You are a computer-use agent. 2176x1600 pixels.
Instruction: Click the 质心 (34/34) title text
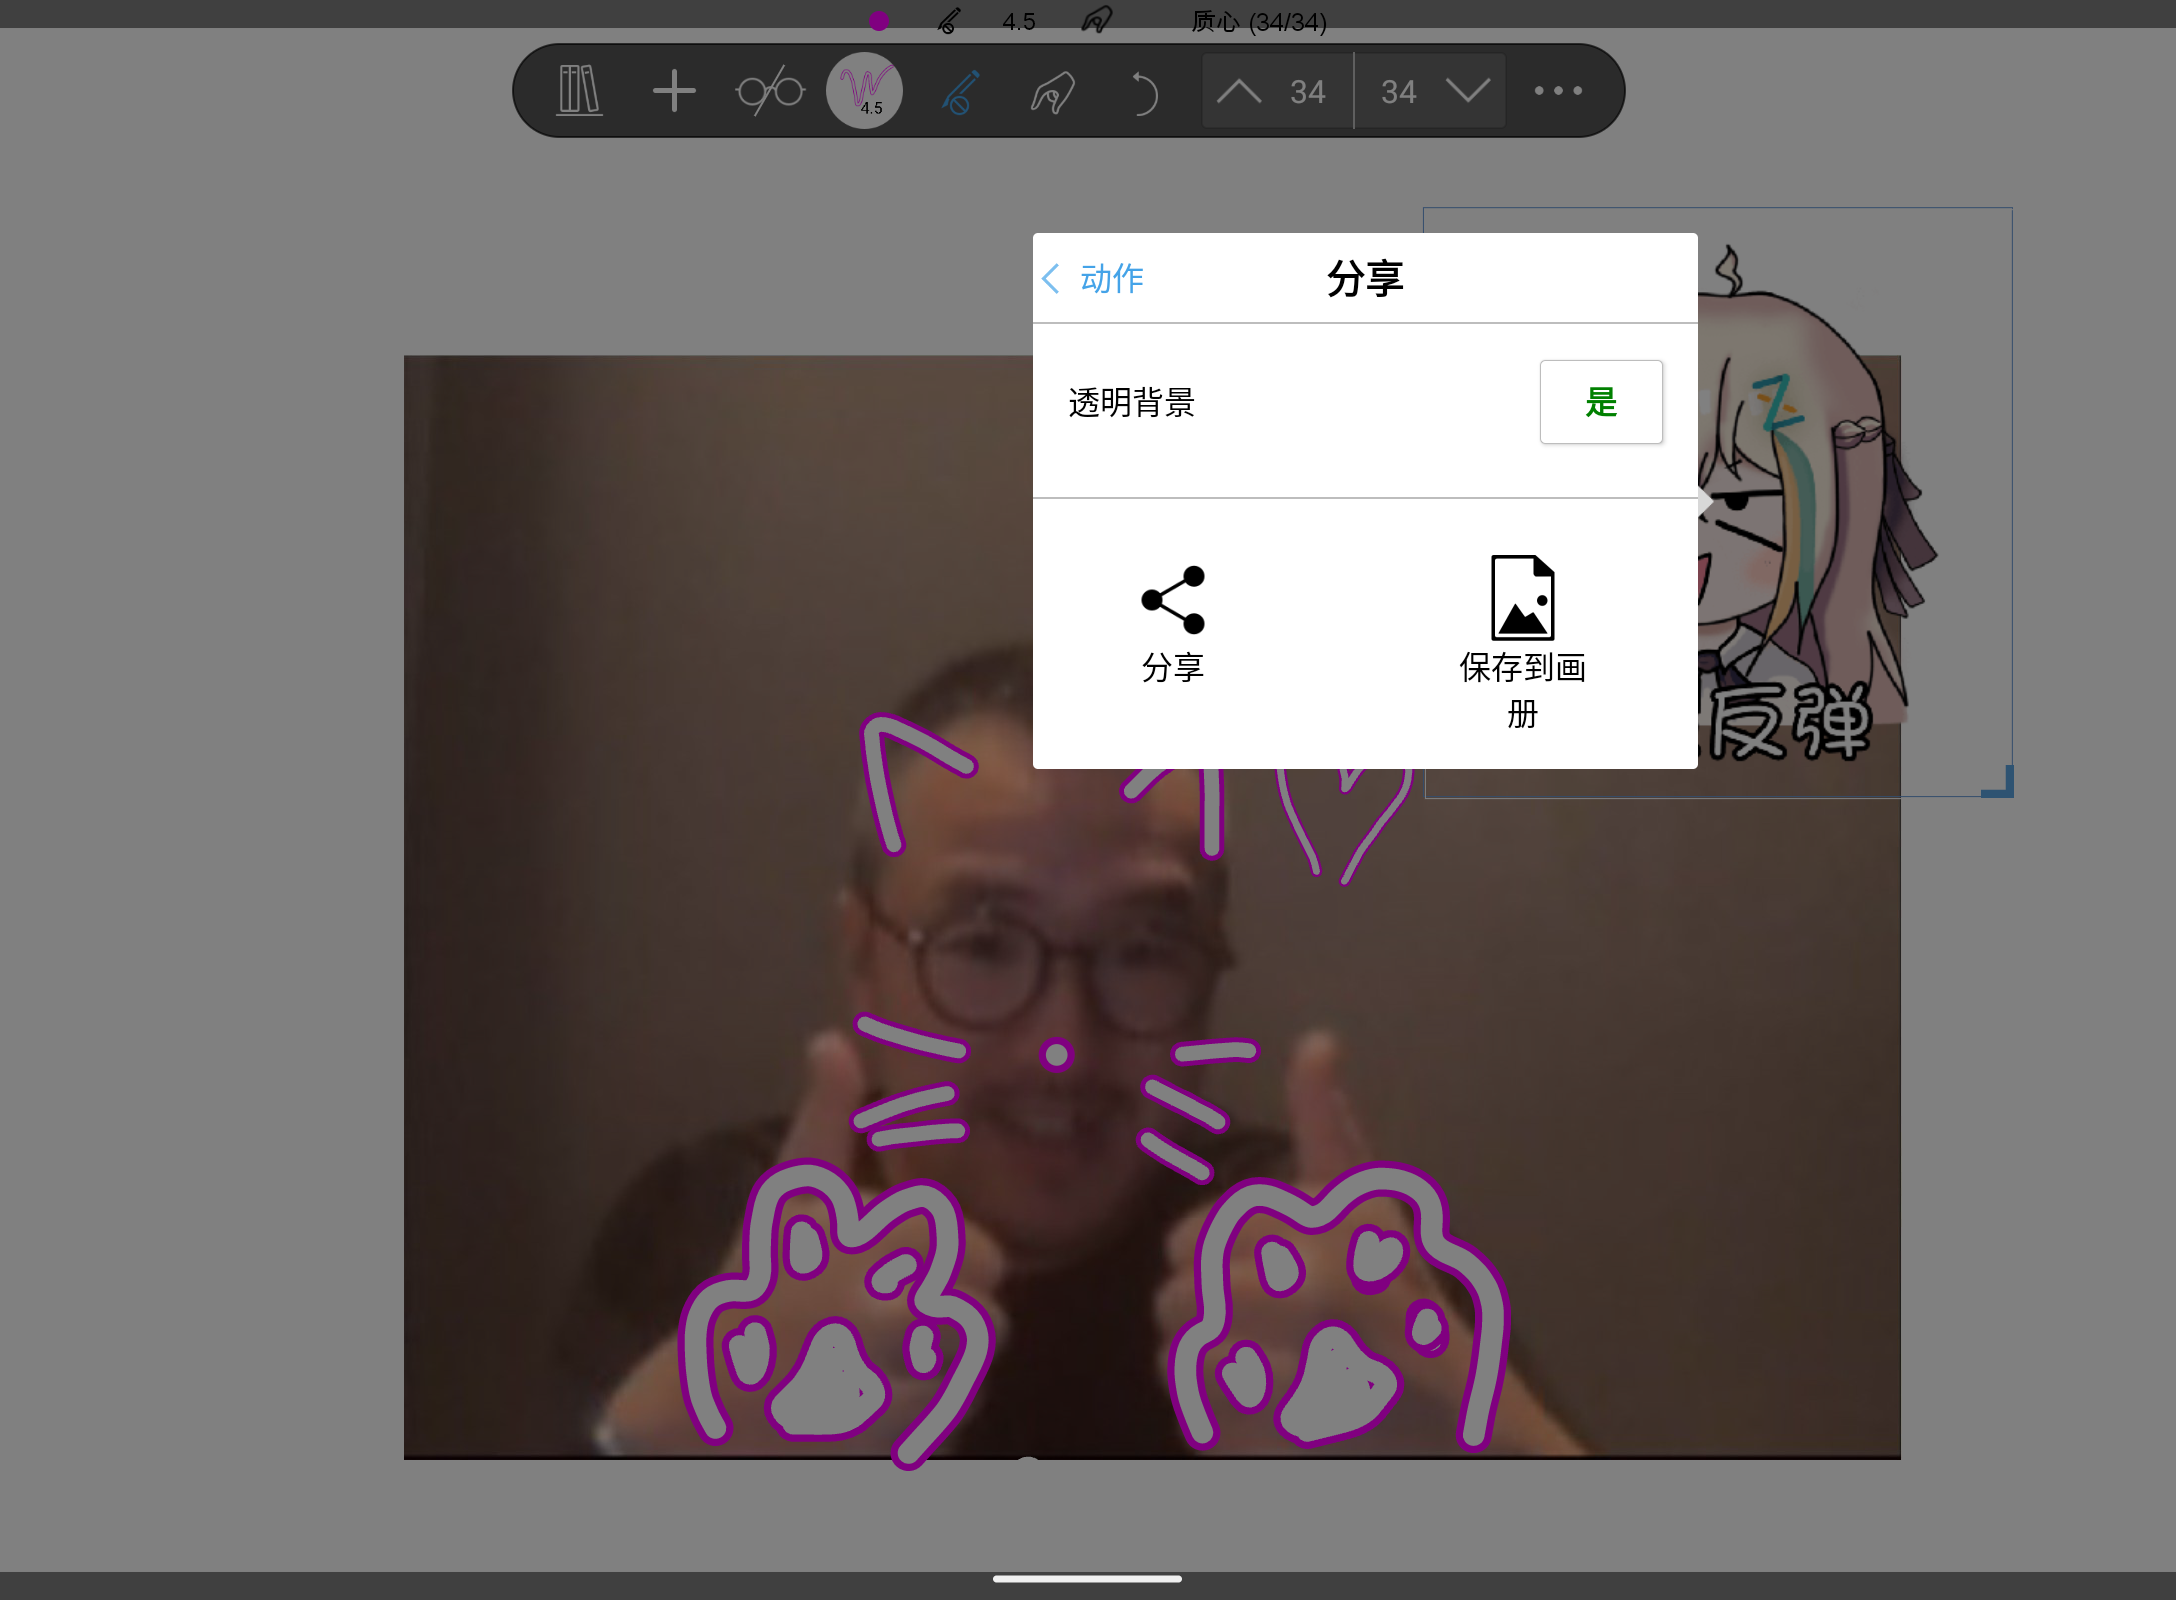pos(1259,22)
